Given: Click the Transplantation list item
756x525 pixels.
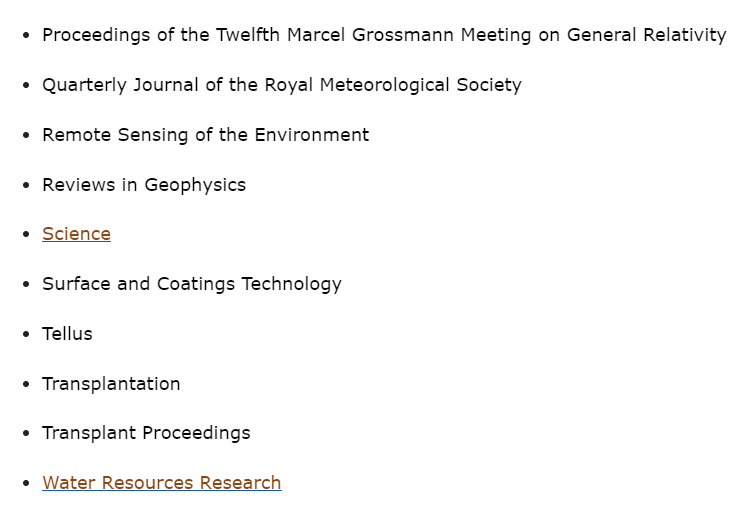Looking at the screenshot, I should coord(111,384).
